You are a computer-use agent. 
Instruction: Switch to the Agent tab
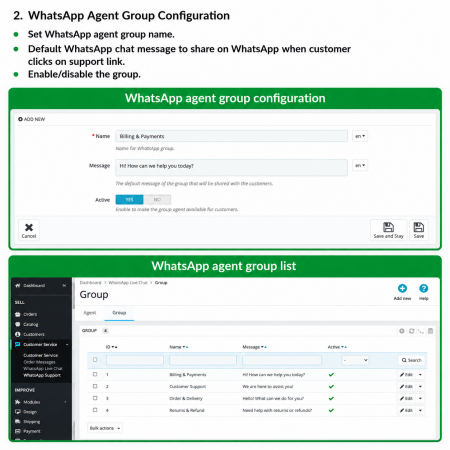(x=90, y=313)
